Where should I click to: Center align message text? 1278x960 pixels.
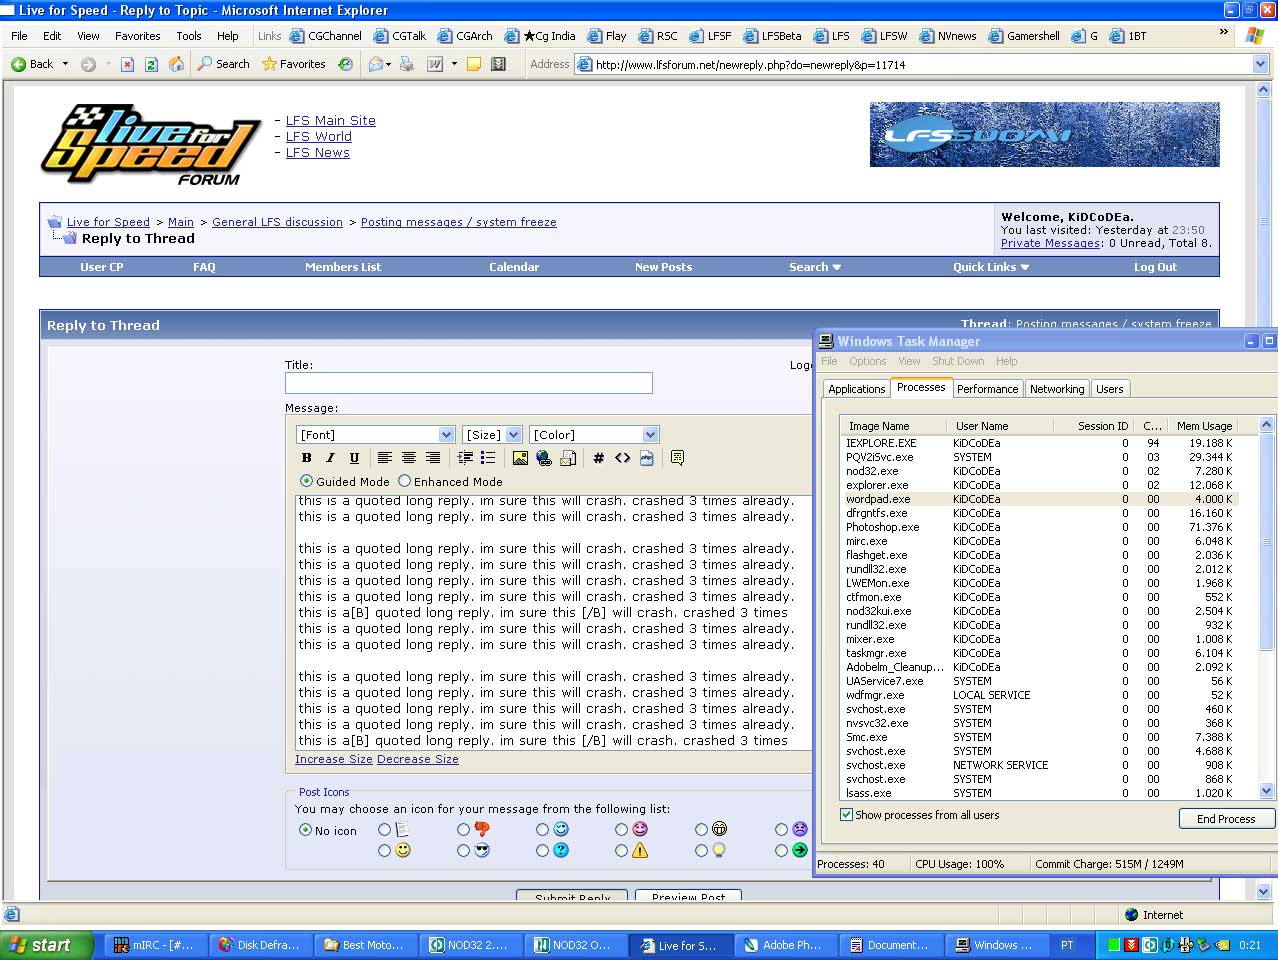pos(409,458)
